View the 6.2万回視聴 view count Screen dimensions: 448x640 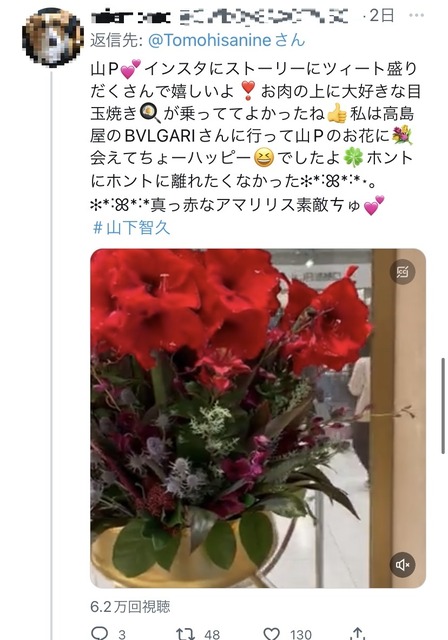point(130,607)
